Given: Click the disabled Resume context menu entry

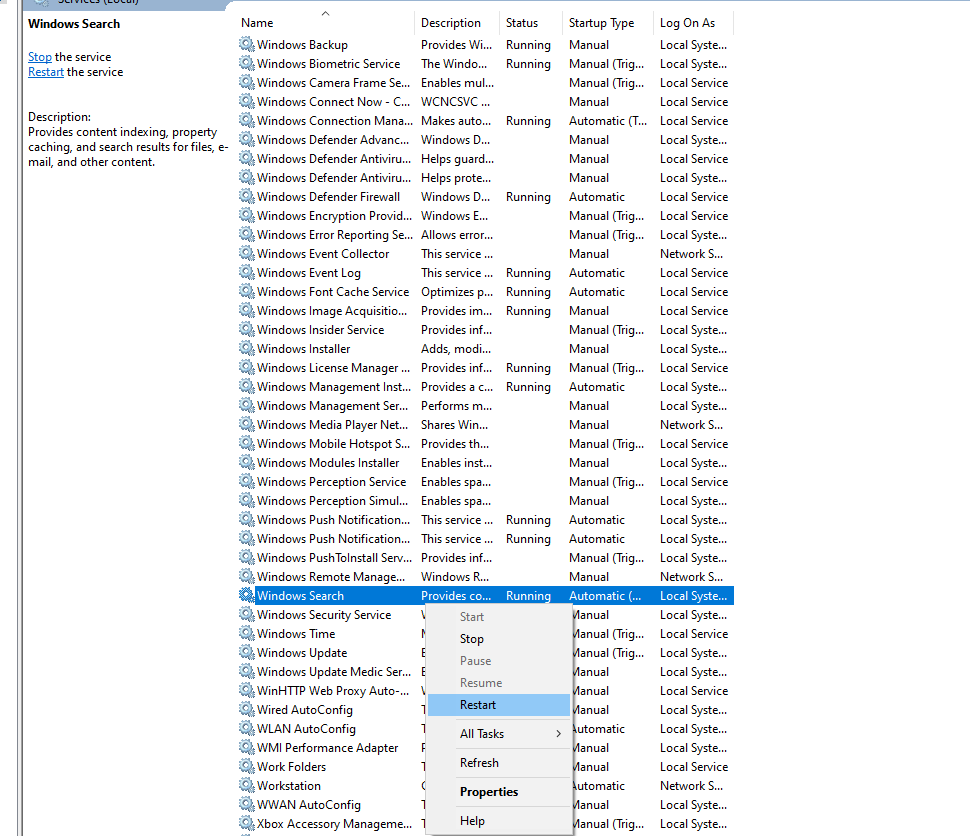Looking at the screenshot, I should [498, 683].
